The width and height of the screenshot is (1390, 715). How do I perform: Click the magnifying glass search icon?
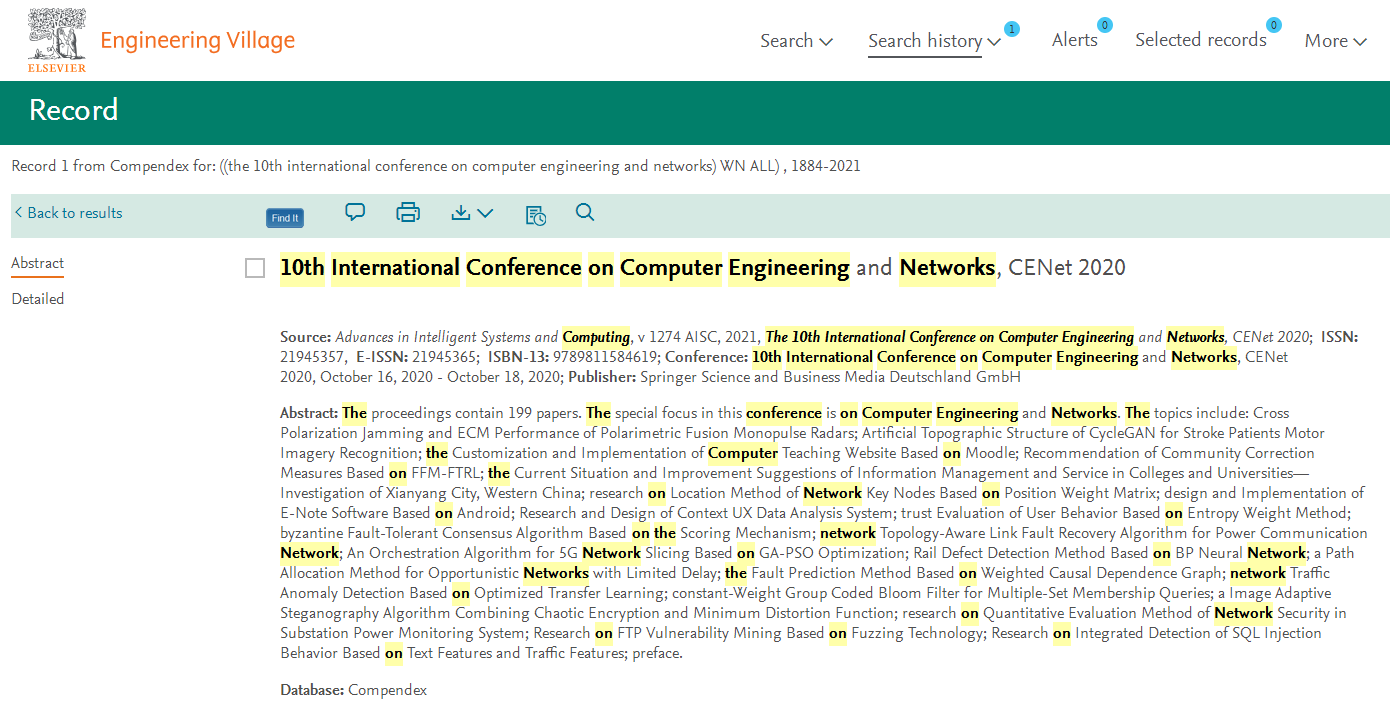click(585, 212)
